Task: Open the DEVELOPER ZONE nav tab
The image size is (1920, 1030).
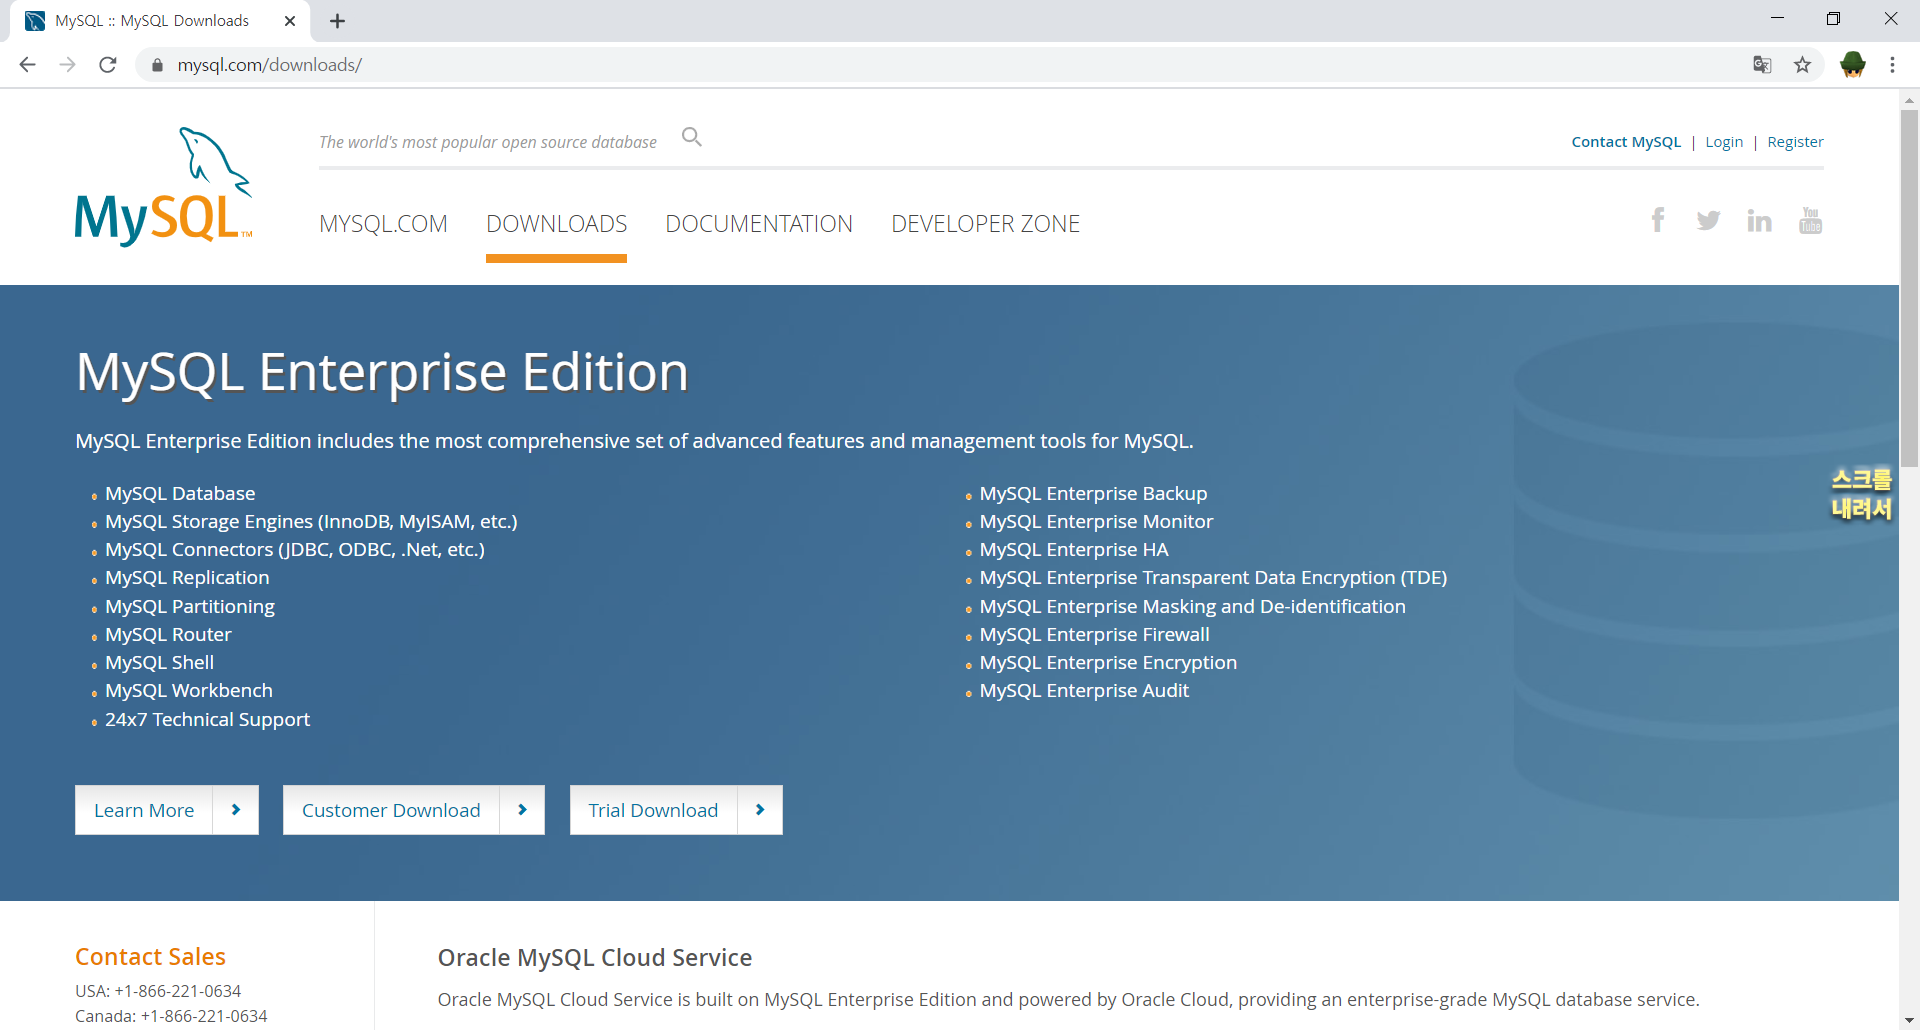Action: click(985, 224)
